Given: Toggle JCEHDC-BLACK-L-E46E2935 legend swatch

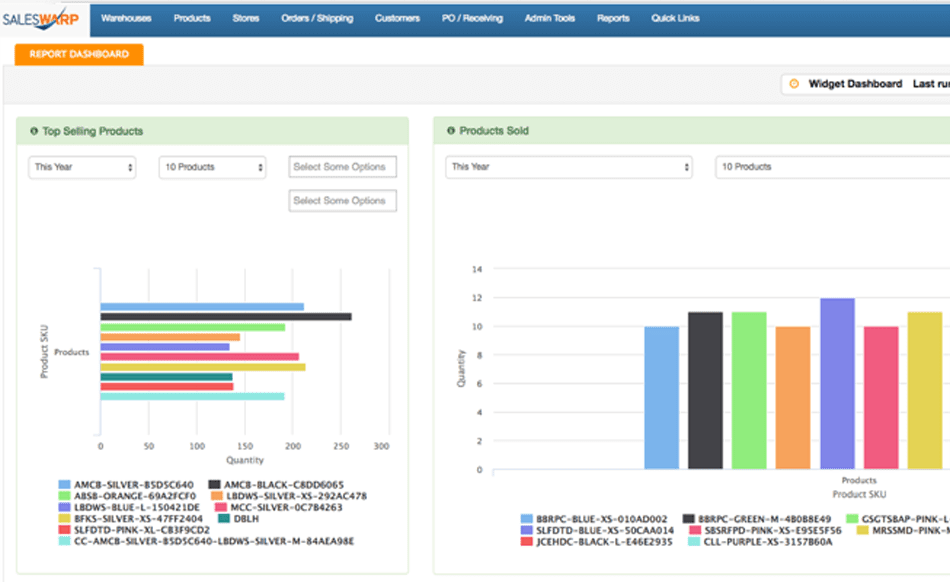Looking at the screenshot, I should (x=526, y=541).
